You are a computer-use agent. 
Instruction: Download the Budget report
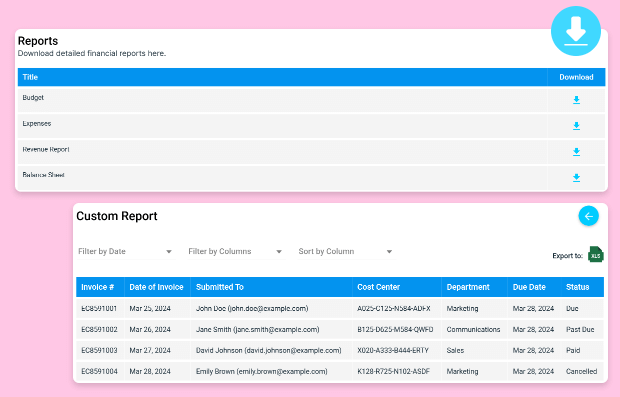[x=577, y=100]
